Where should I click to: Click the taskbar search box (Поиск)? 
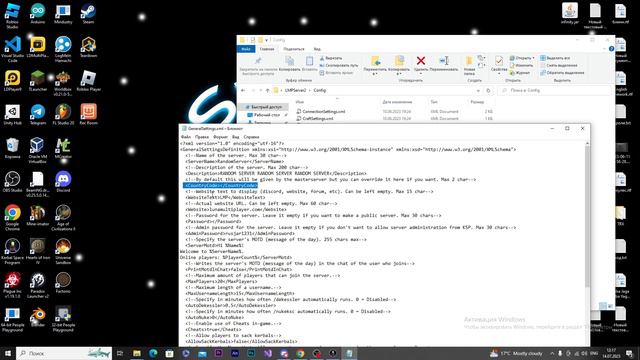point(64,353)
